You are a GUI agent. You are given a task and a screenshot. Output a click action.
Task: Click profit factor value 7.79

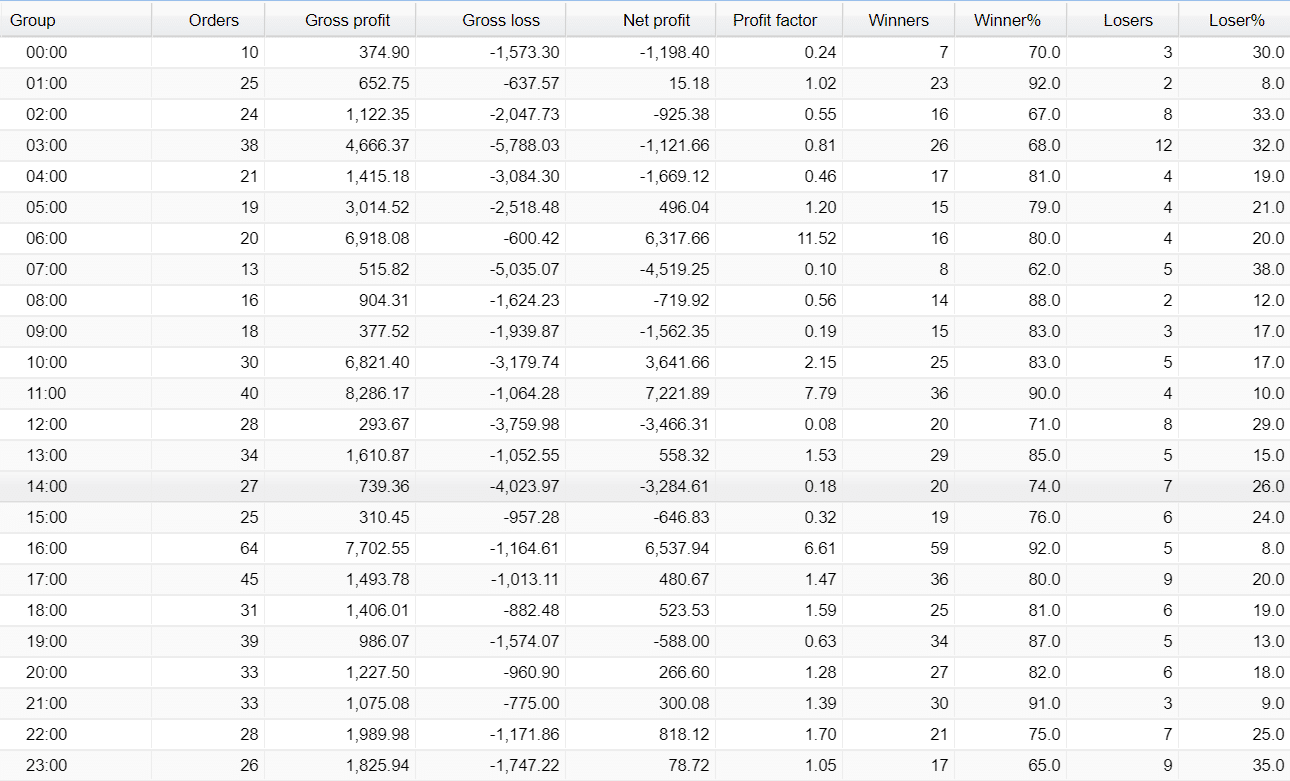pyautogui.click(x=821, y=394)
